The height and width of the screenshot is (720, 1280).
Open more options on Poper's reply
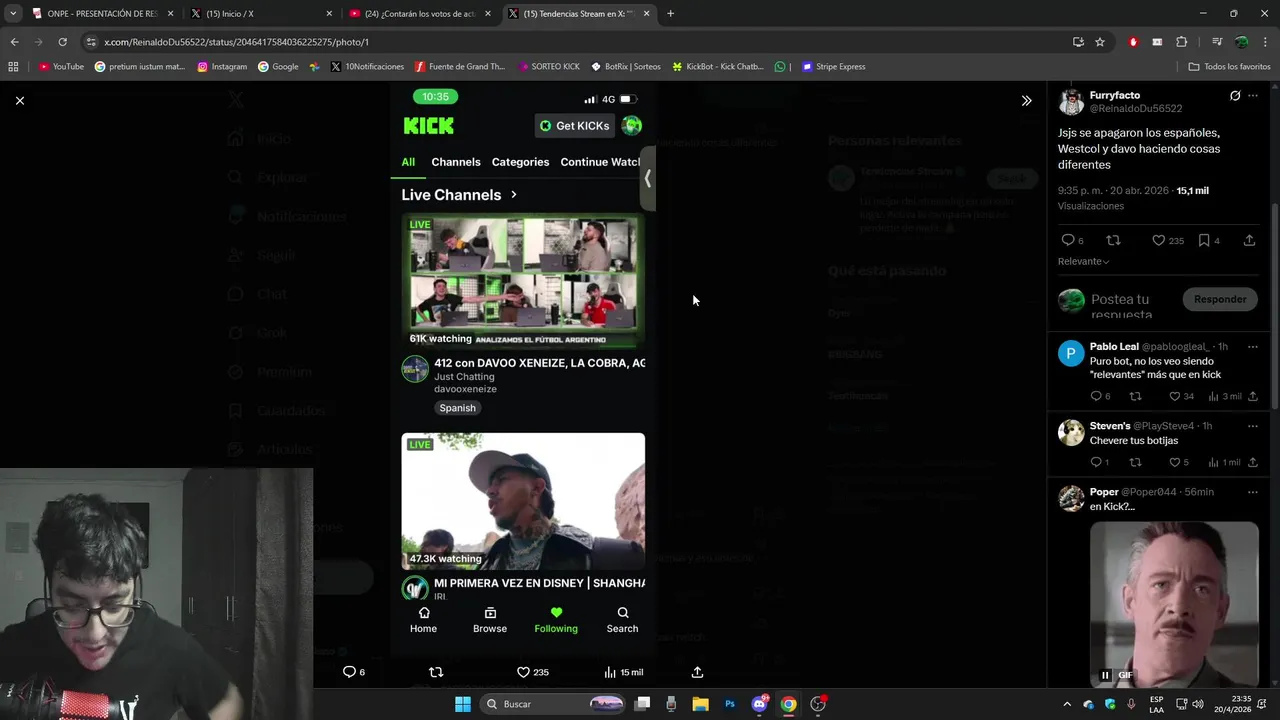[x=1252, y=492]
